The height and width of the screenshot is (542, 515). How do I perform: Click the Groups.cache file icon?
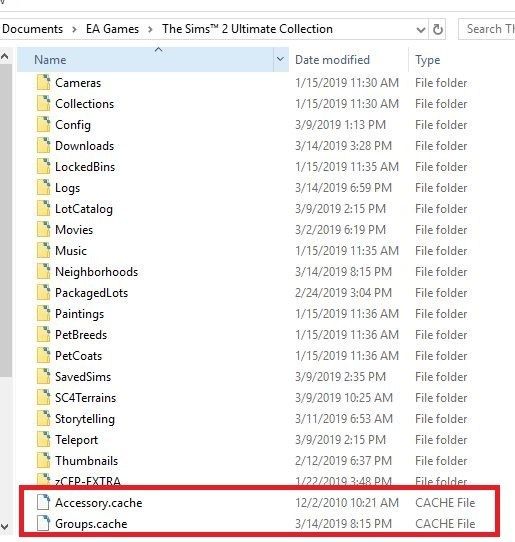[43, 523]
